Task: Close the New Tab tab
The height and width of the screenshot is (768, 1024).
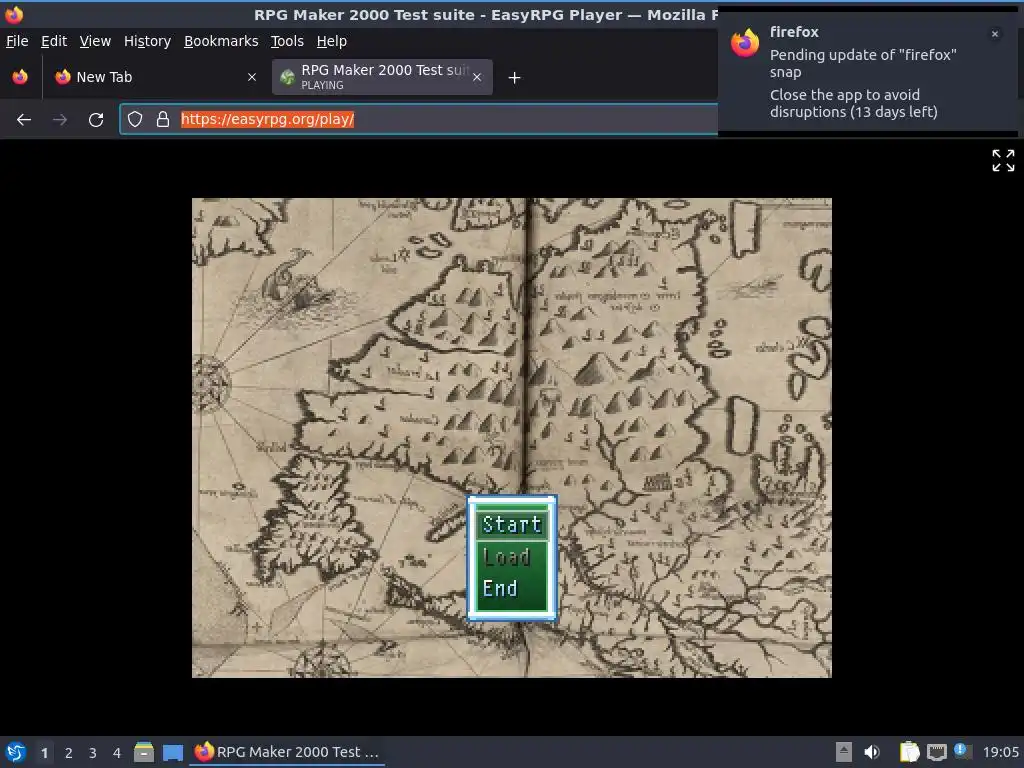Action: (251, 77)
